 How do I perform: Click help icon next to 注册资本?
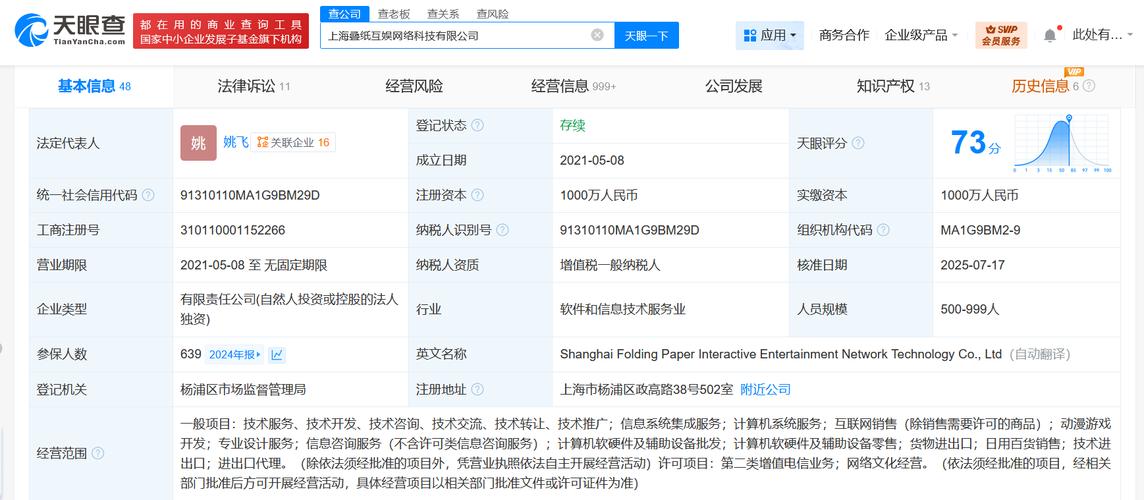point(477,195)
